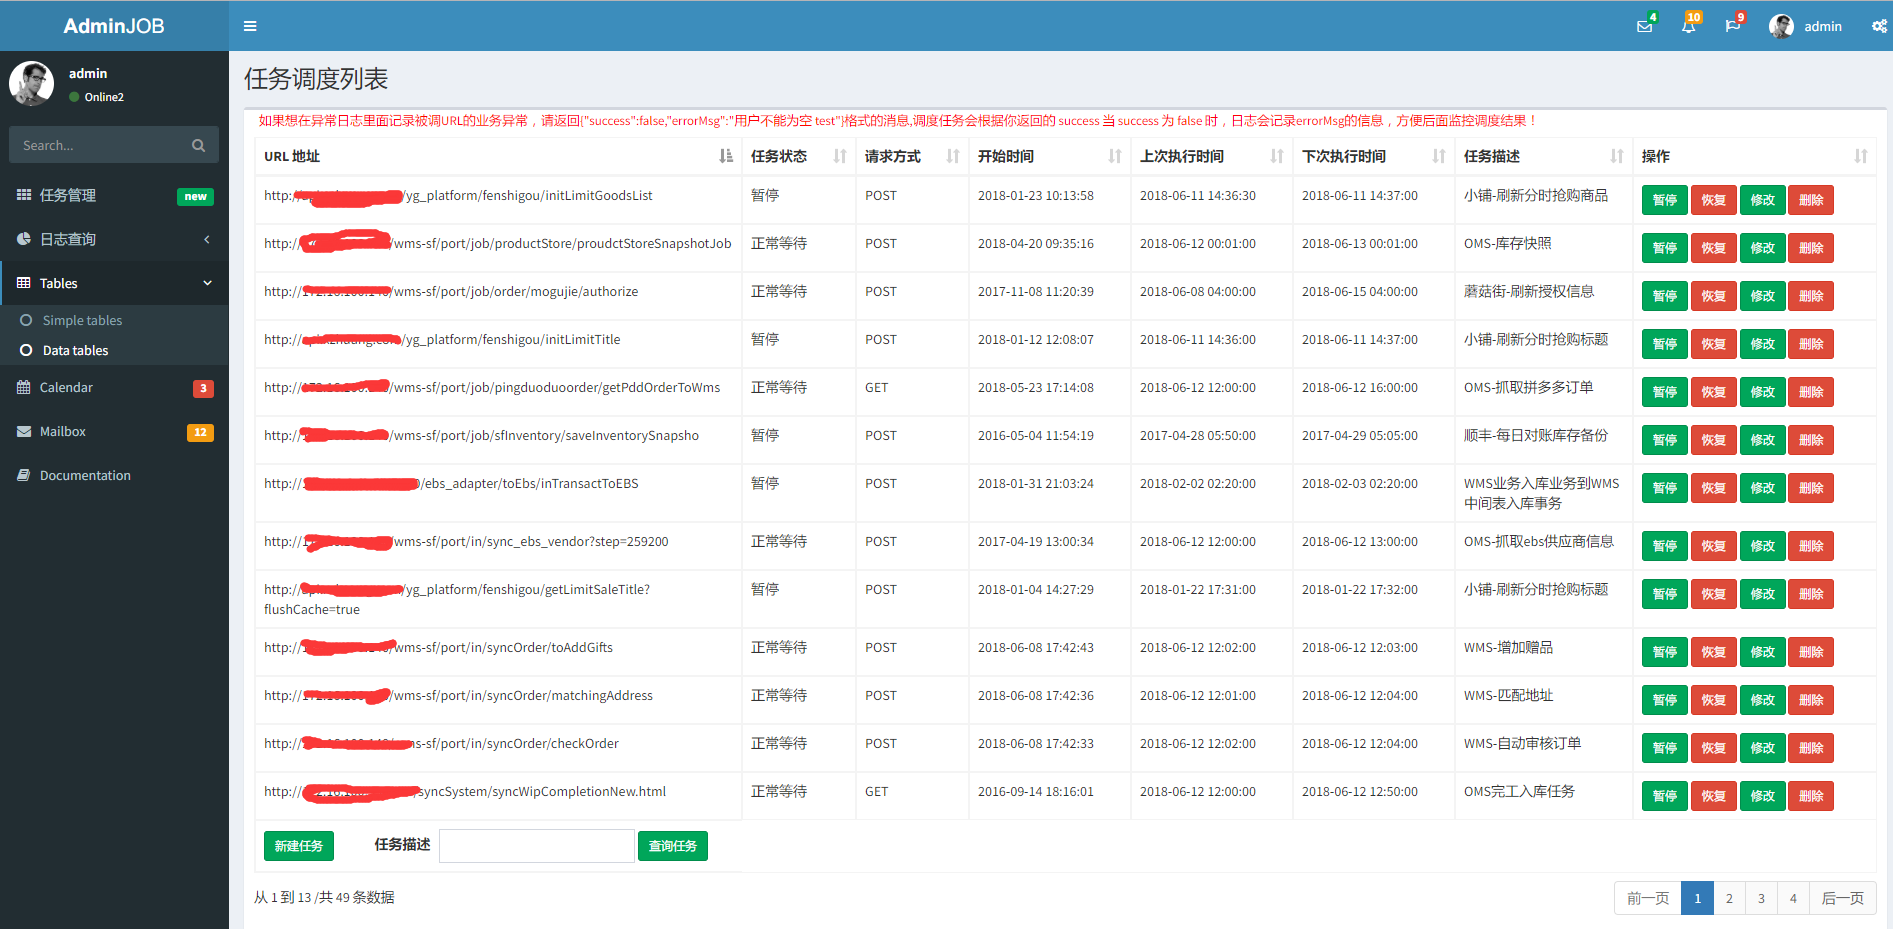Screen dimensions: 1893x929
Task: Sort table by 下次执行时间 column
Action: coord(1373,156)
